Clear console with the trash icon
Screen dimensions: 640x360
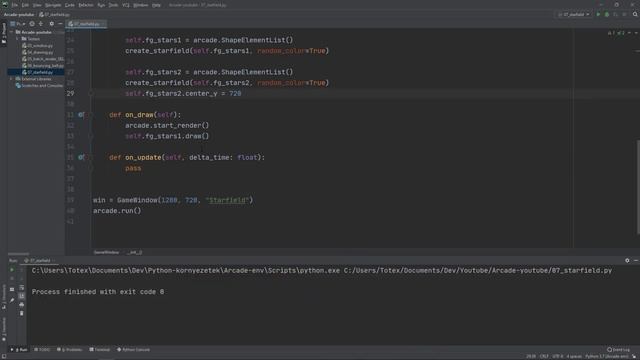pos(22,313)
